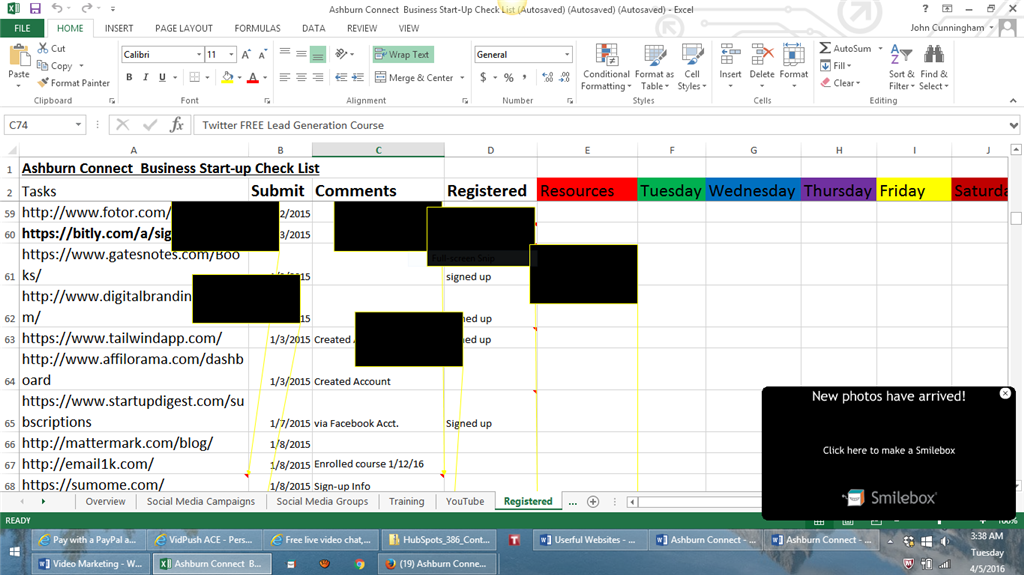Toggle Italic formatting
The height and width of the screenshot is (575, 1024).
[x=146, y=77]
